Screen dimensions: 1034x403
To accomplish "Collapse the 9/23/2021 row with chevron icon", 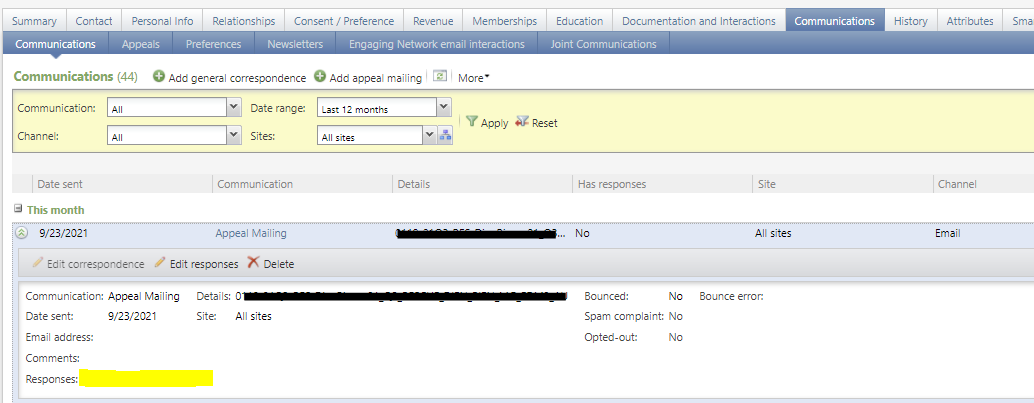I will pyautogui.click(x=22, y=232).
